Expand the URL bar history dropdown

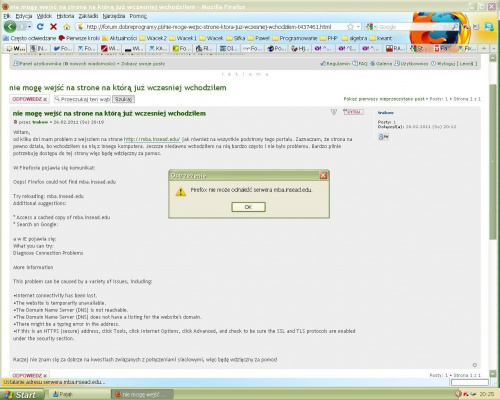(358, 27)
